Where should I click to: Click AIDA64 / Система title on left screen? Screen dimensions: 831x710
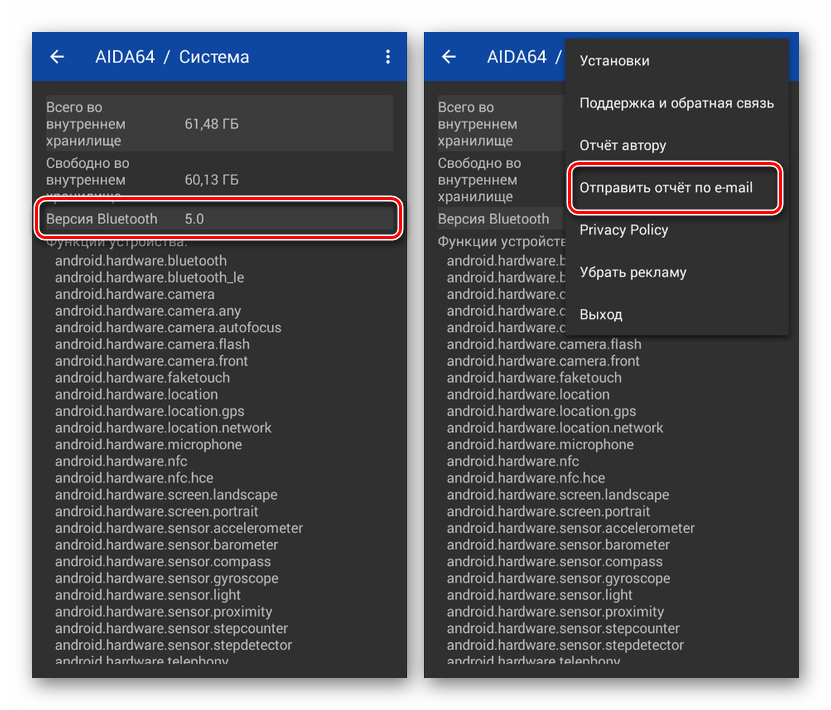click(x=172, y=57)
